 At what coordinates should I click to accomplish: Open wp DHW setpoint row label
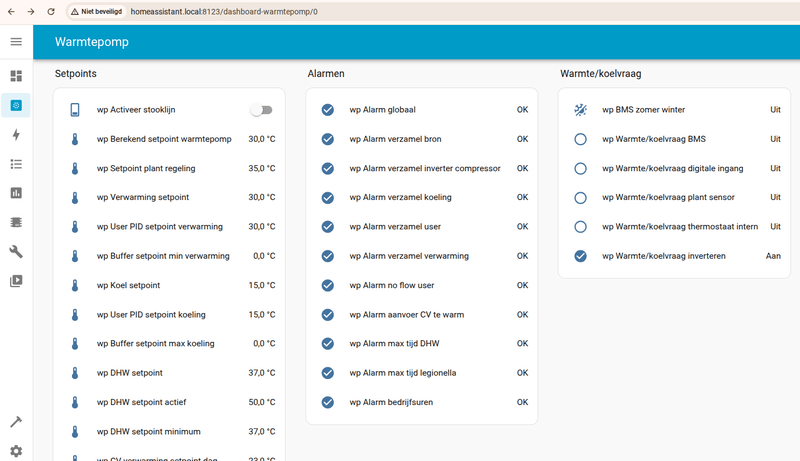pyautogui.click(x=130, y=373)
